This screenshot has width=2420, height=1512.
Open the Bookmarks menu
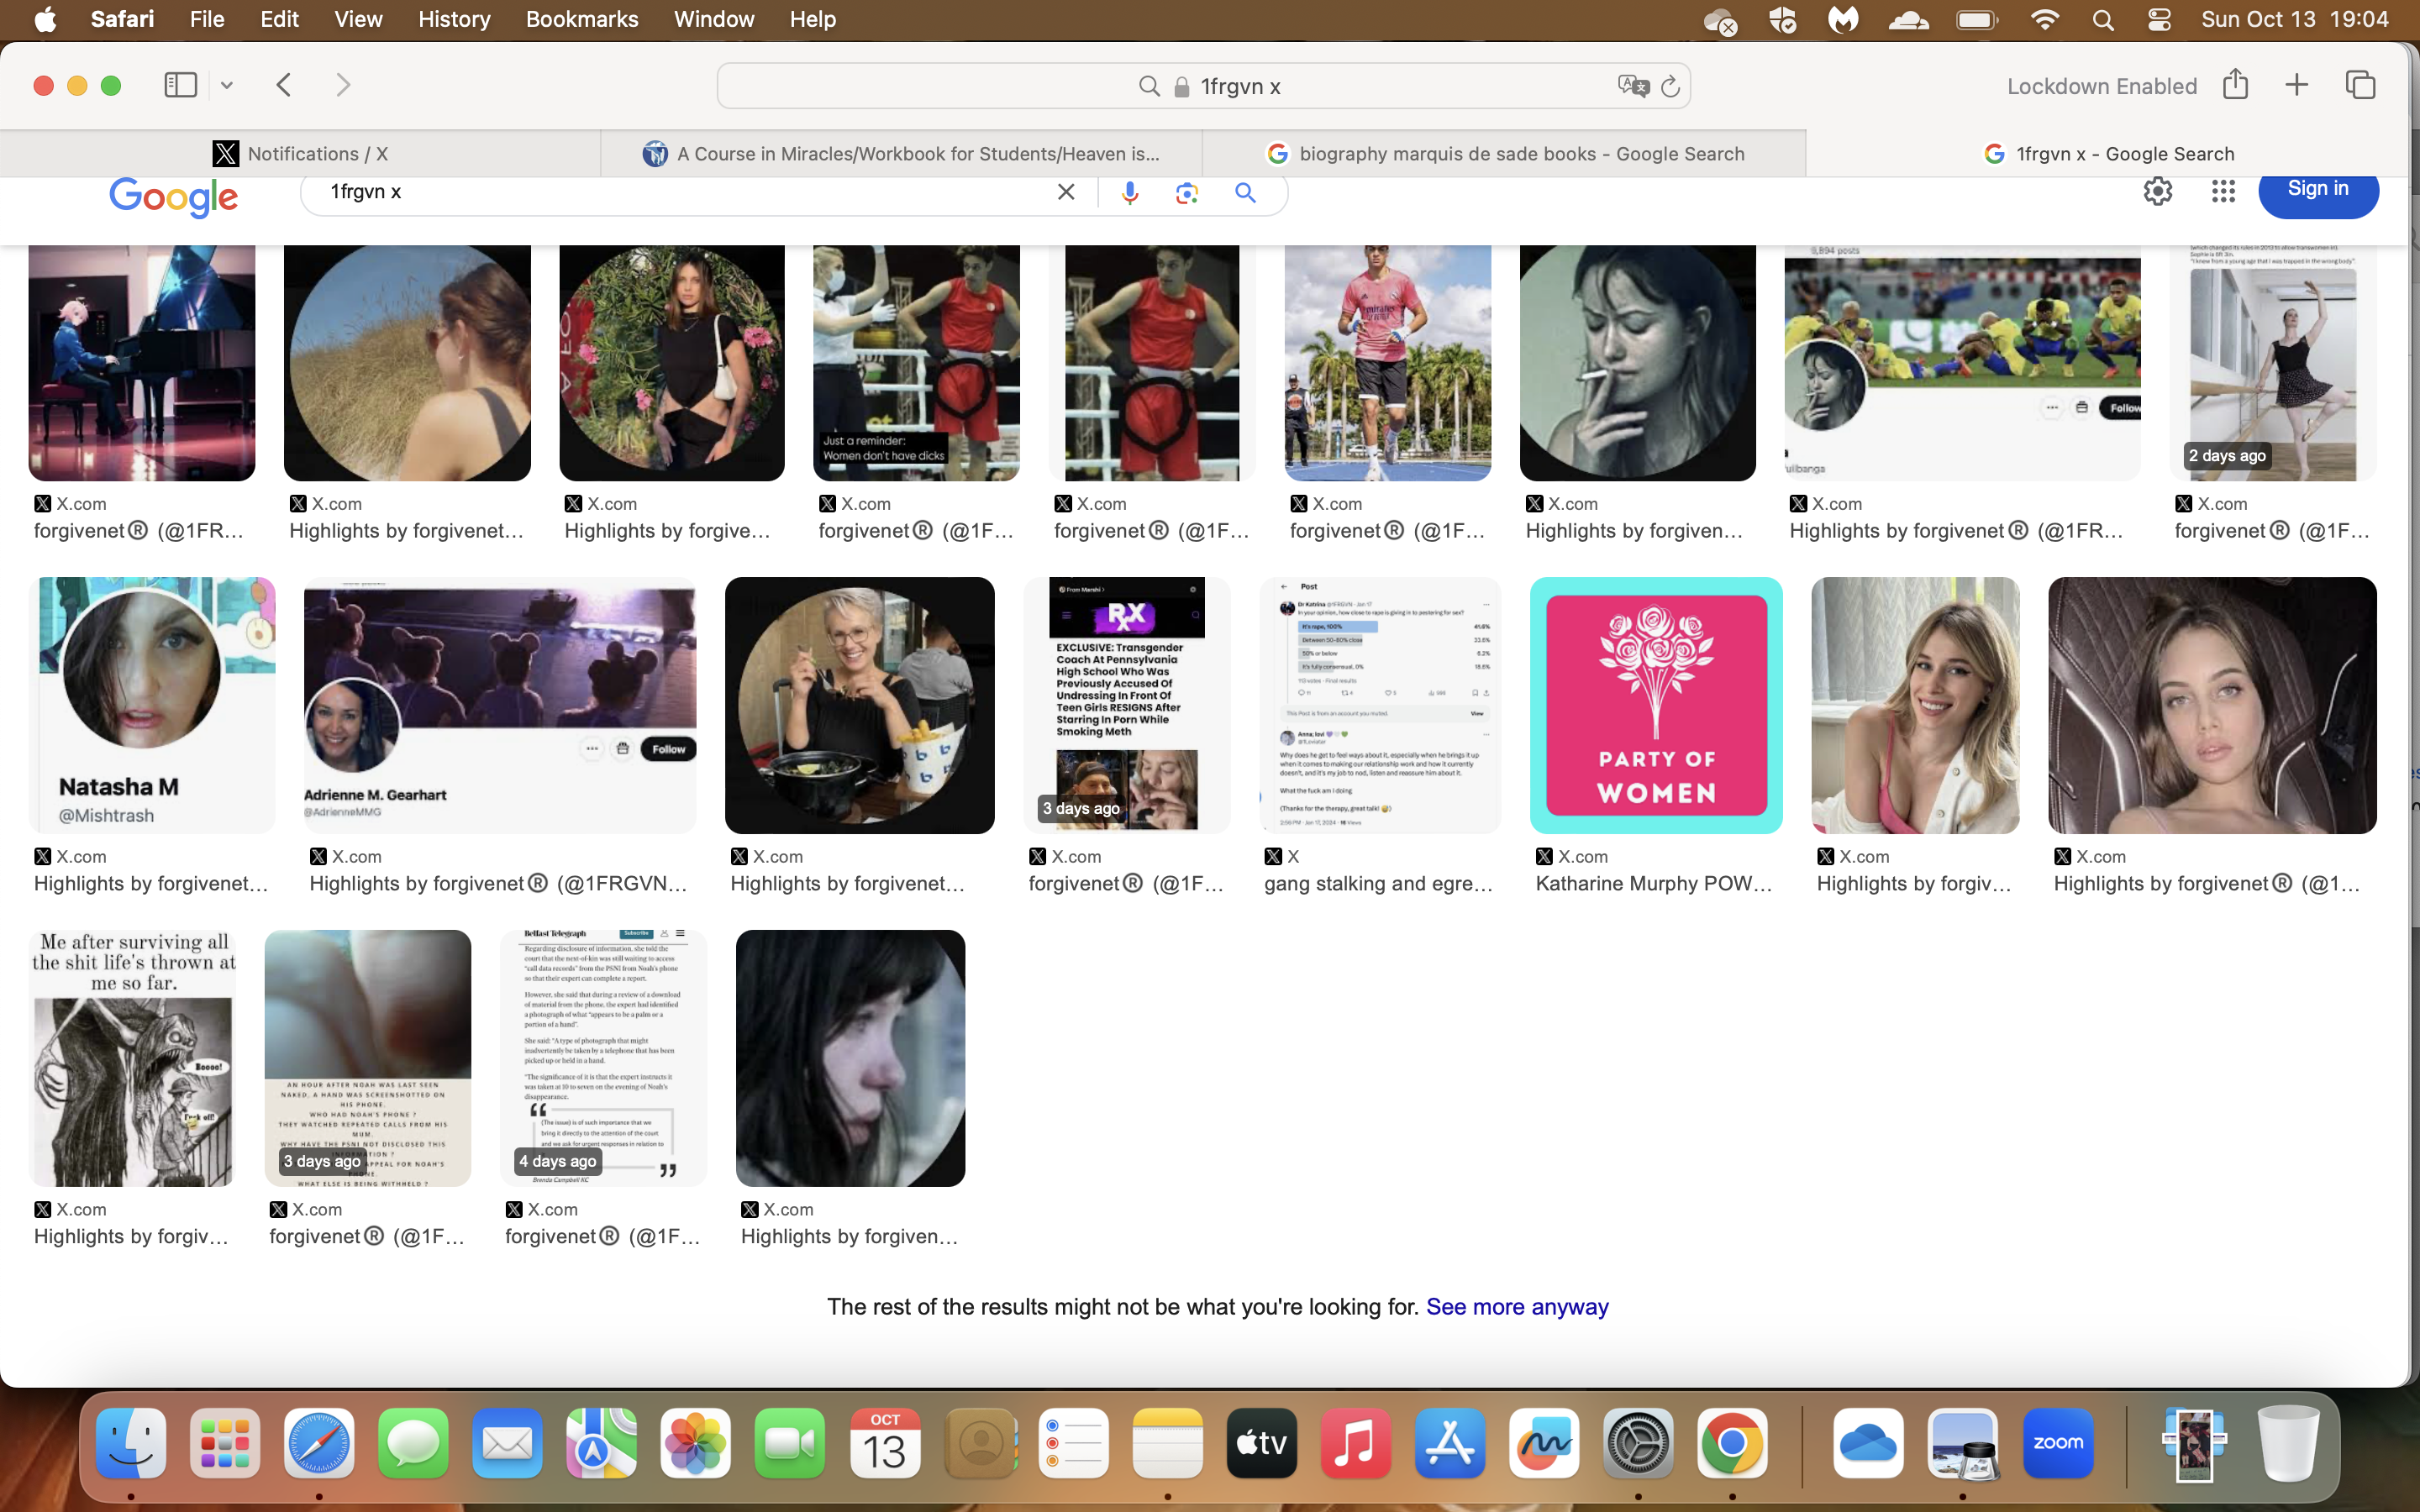click(x=582, y=19)
